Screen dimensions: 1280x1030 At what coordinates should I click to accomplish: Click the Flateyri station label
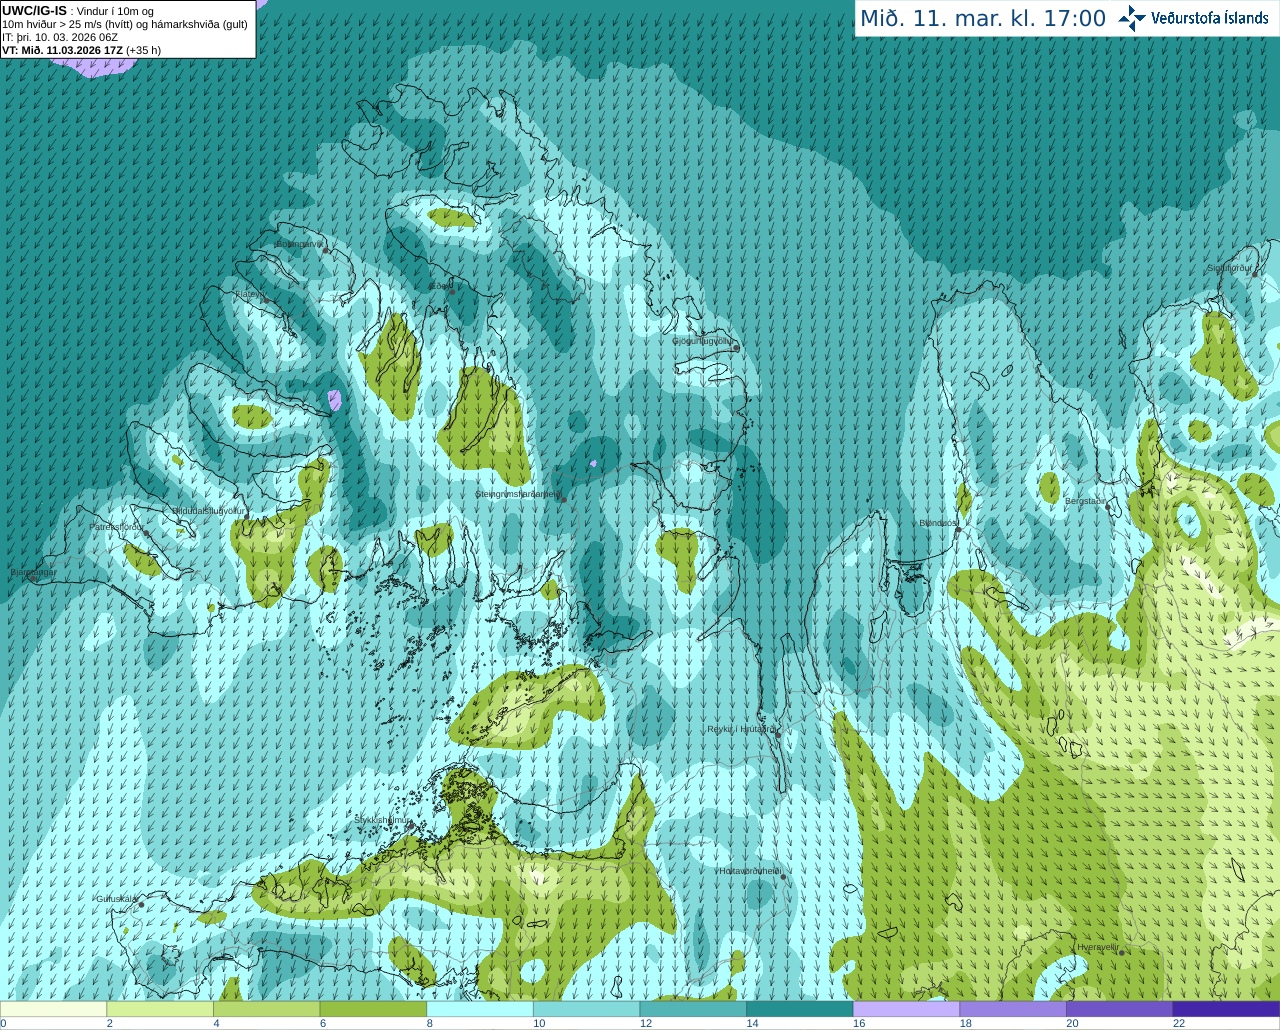[x=248, y=294]
